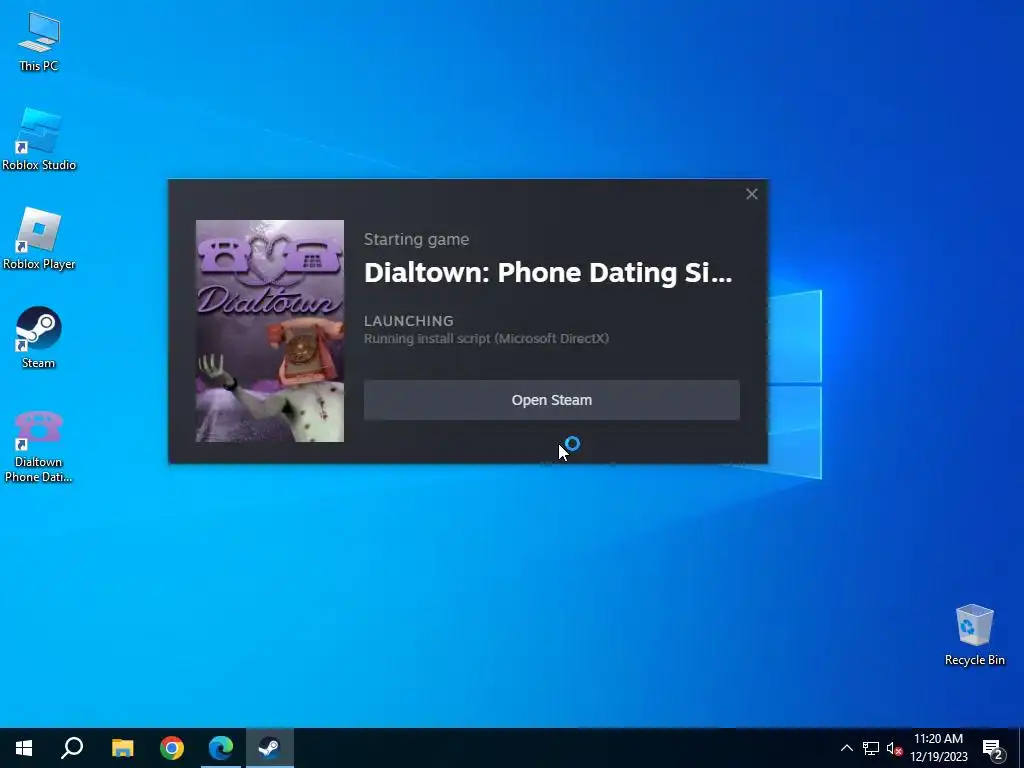Image resolution: width=1024 pixels, height=768 pixels.
Task: Open File Explorer from taskbar
Action: tap(122, 748)
